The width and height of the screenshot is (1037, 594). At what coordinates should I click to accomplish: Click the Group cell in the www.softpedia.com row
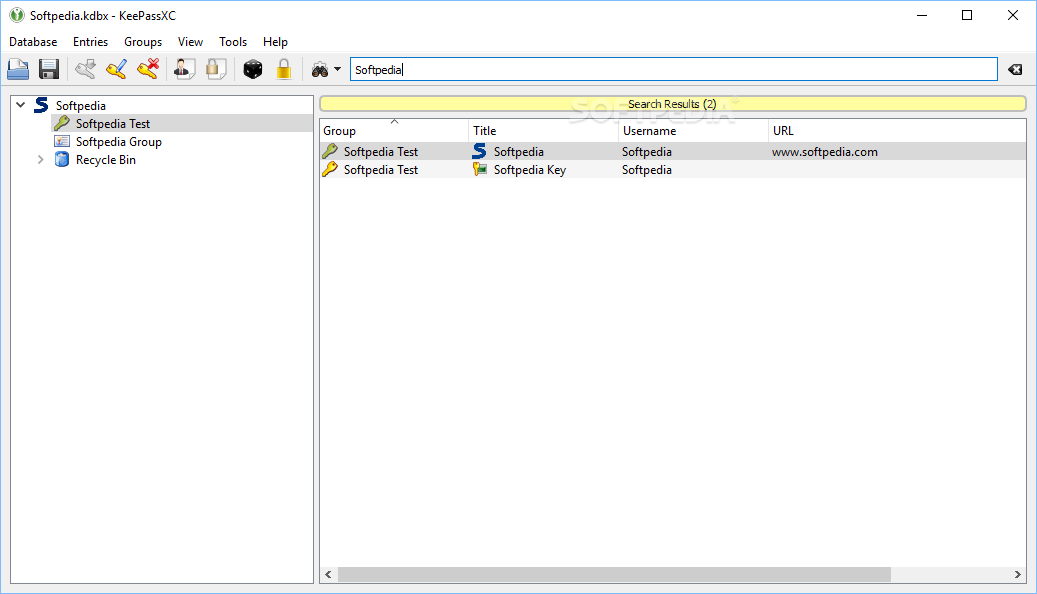(381, 151)
